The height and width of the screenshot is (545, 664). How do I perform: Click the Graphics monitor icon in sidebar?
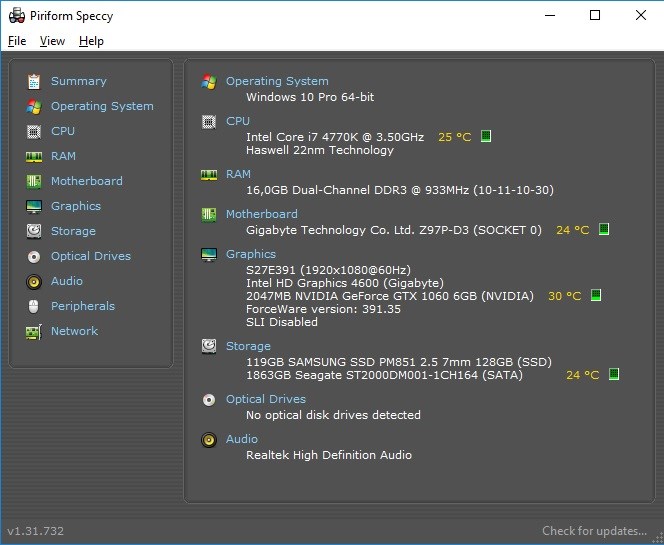point(34,206)
